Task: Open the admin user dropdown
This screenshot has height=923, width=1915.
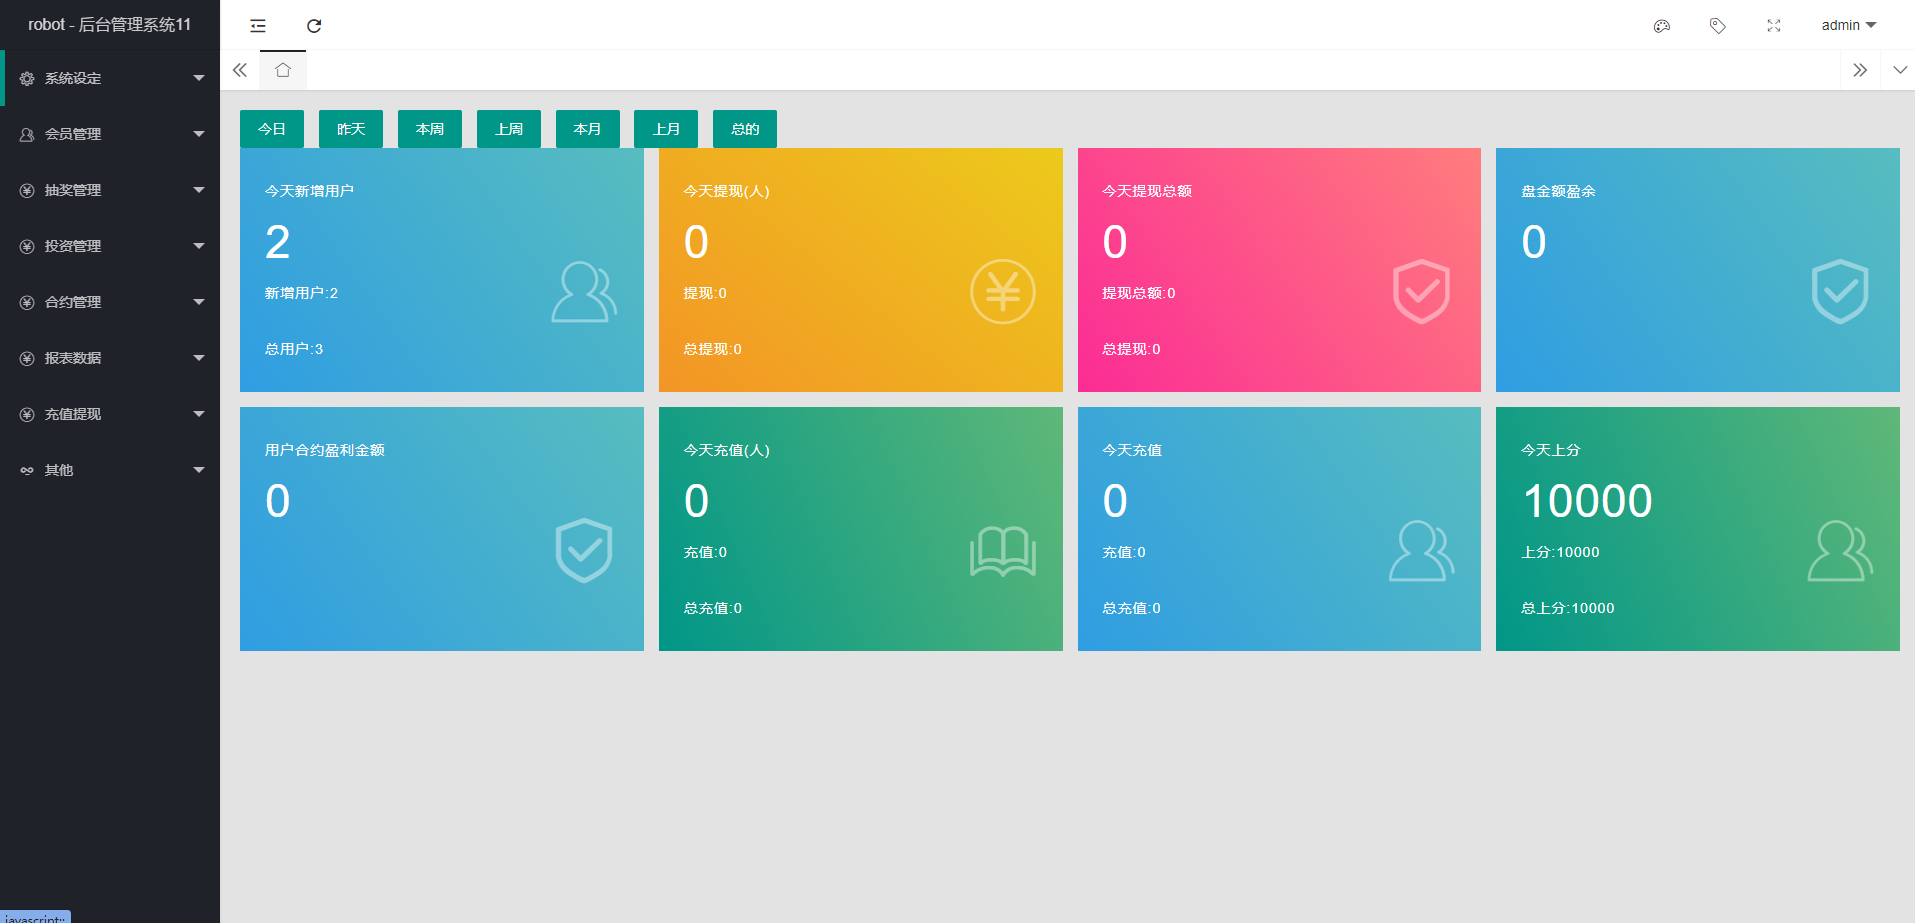Action: [1847, 25]
